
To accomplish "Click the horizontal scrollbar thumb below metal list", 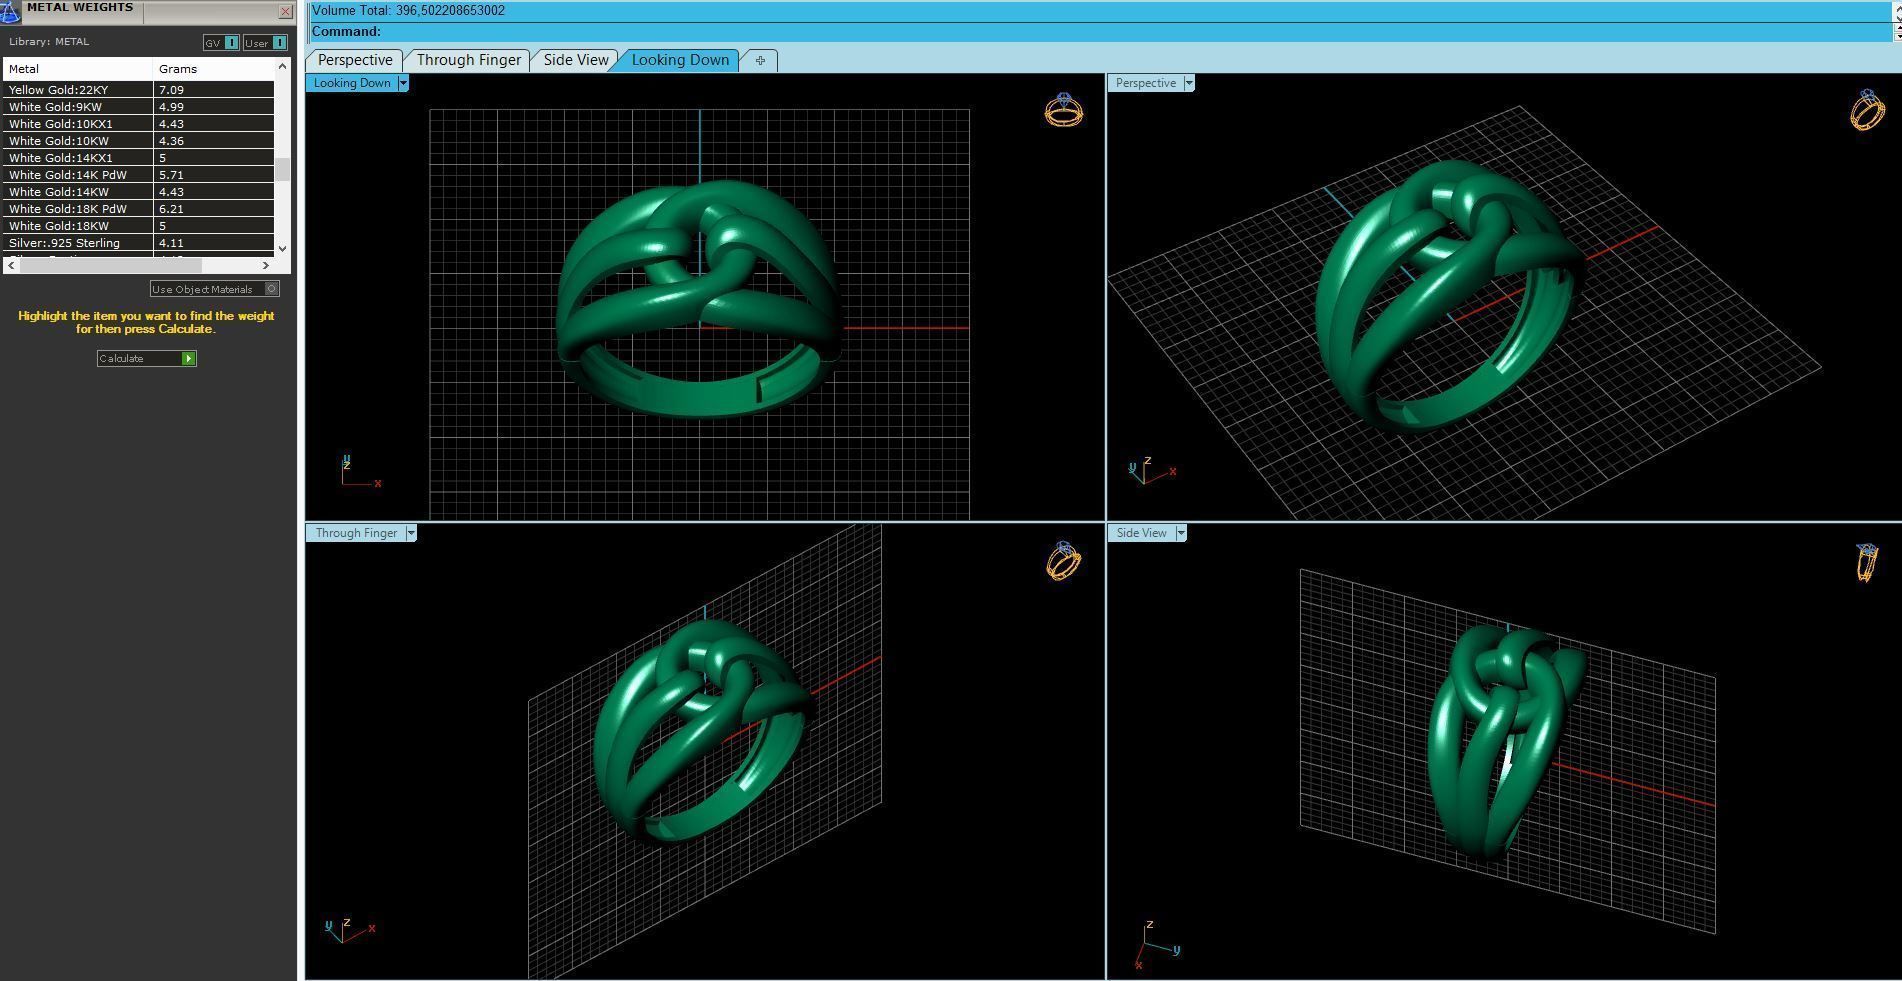I will point(110,265).
